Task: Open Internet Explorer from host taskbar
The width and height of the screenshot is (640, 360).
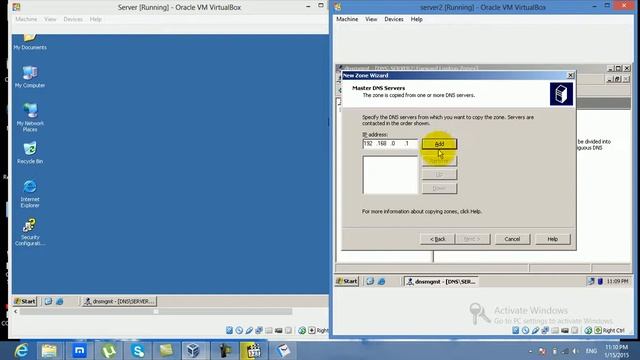Action: click(20, 351)
